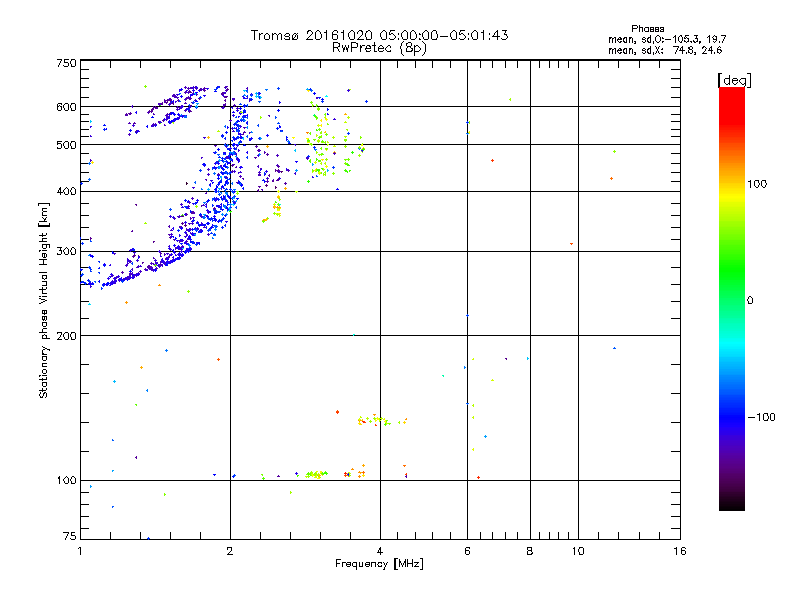Click the 'mean, sd,O:-105.3, 19.7' statistics line

[x=667, y=39]
